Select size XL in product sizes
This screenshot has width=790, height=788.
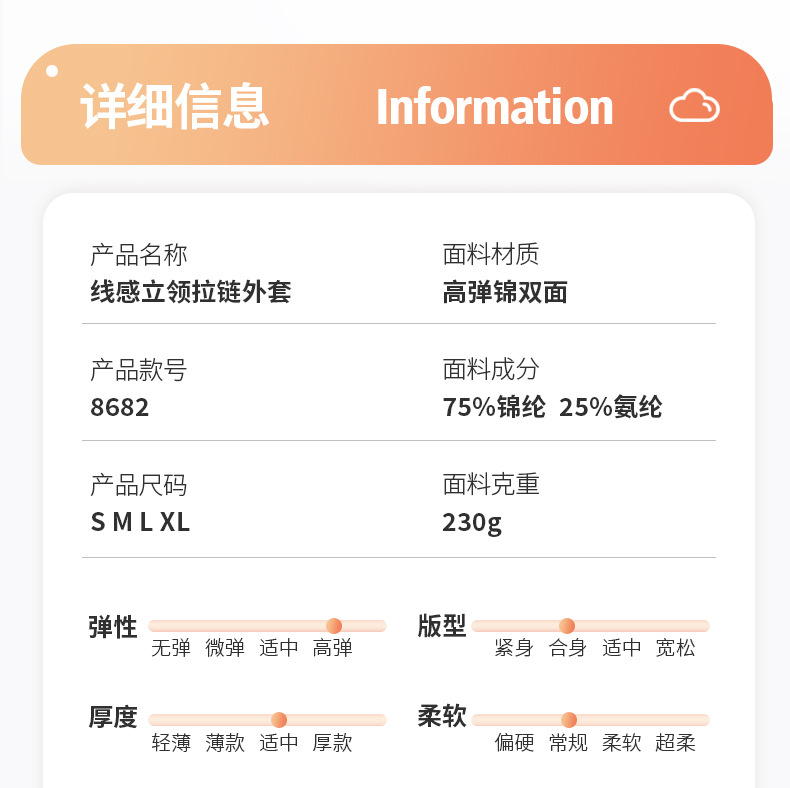click(175, 522)
